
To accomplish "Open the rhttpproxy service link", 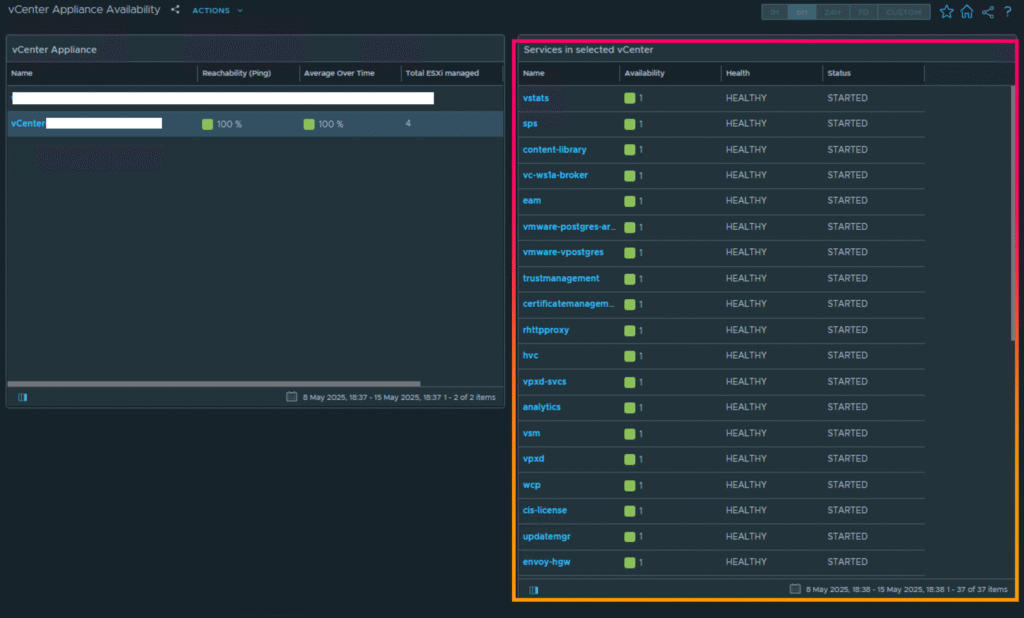I will 545,330.
